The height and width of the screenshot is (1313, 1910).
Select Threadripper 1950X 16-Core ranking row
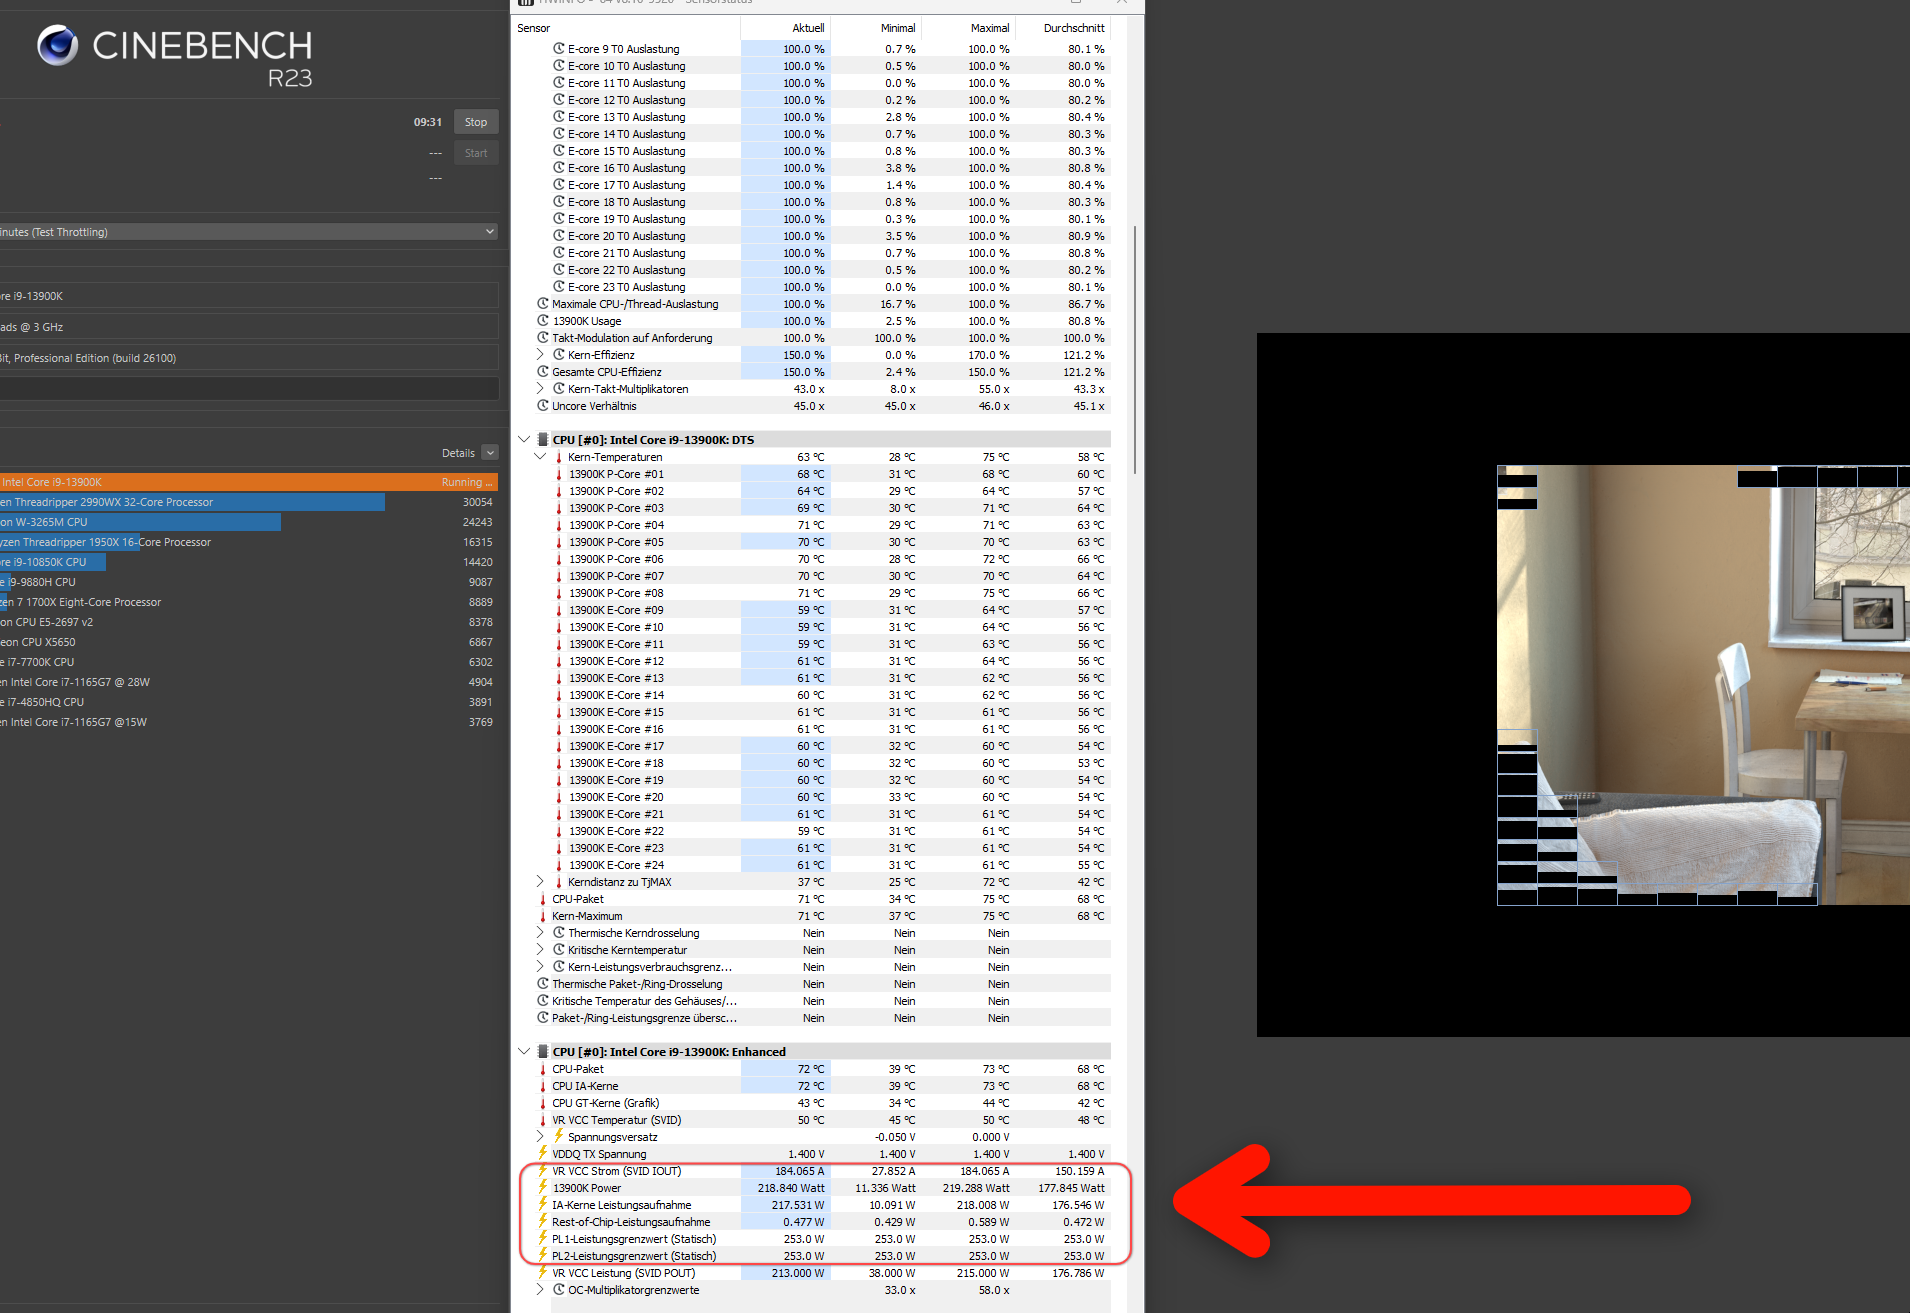pos(249,542)
